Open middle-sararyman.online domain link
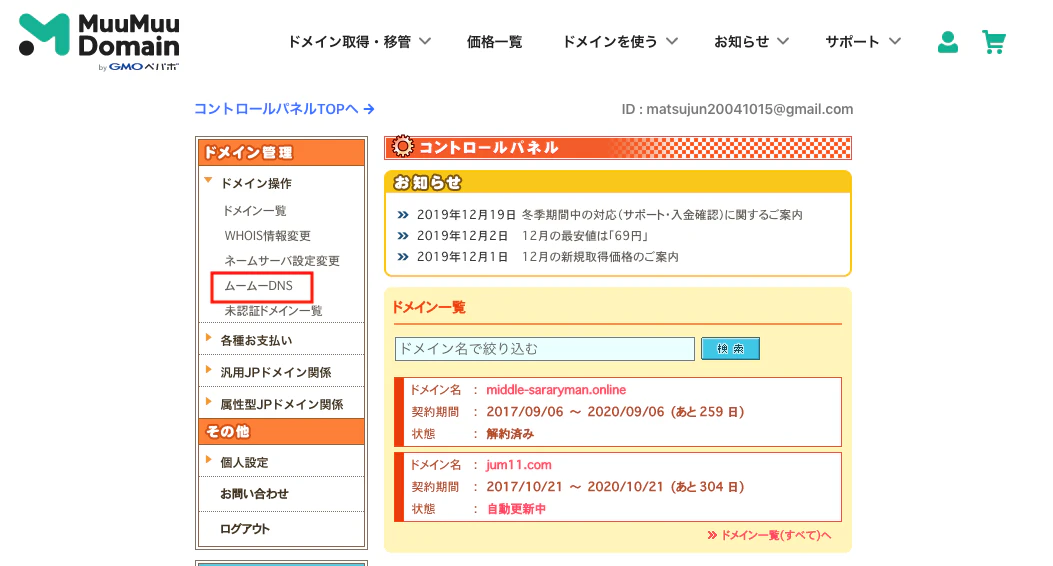This screenshot has width=1053, height=566. (556, 390)
